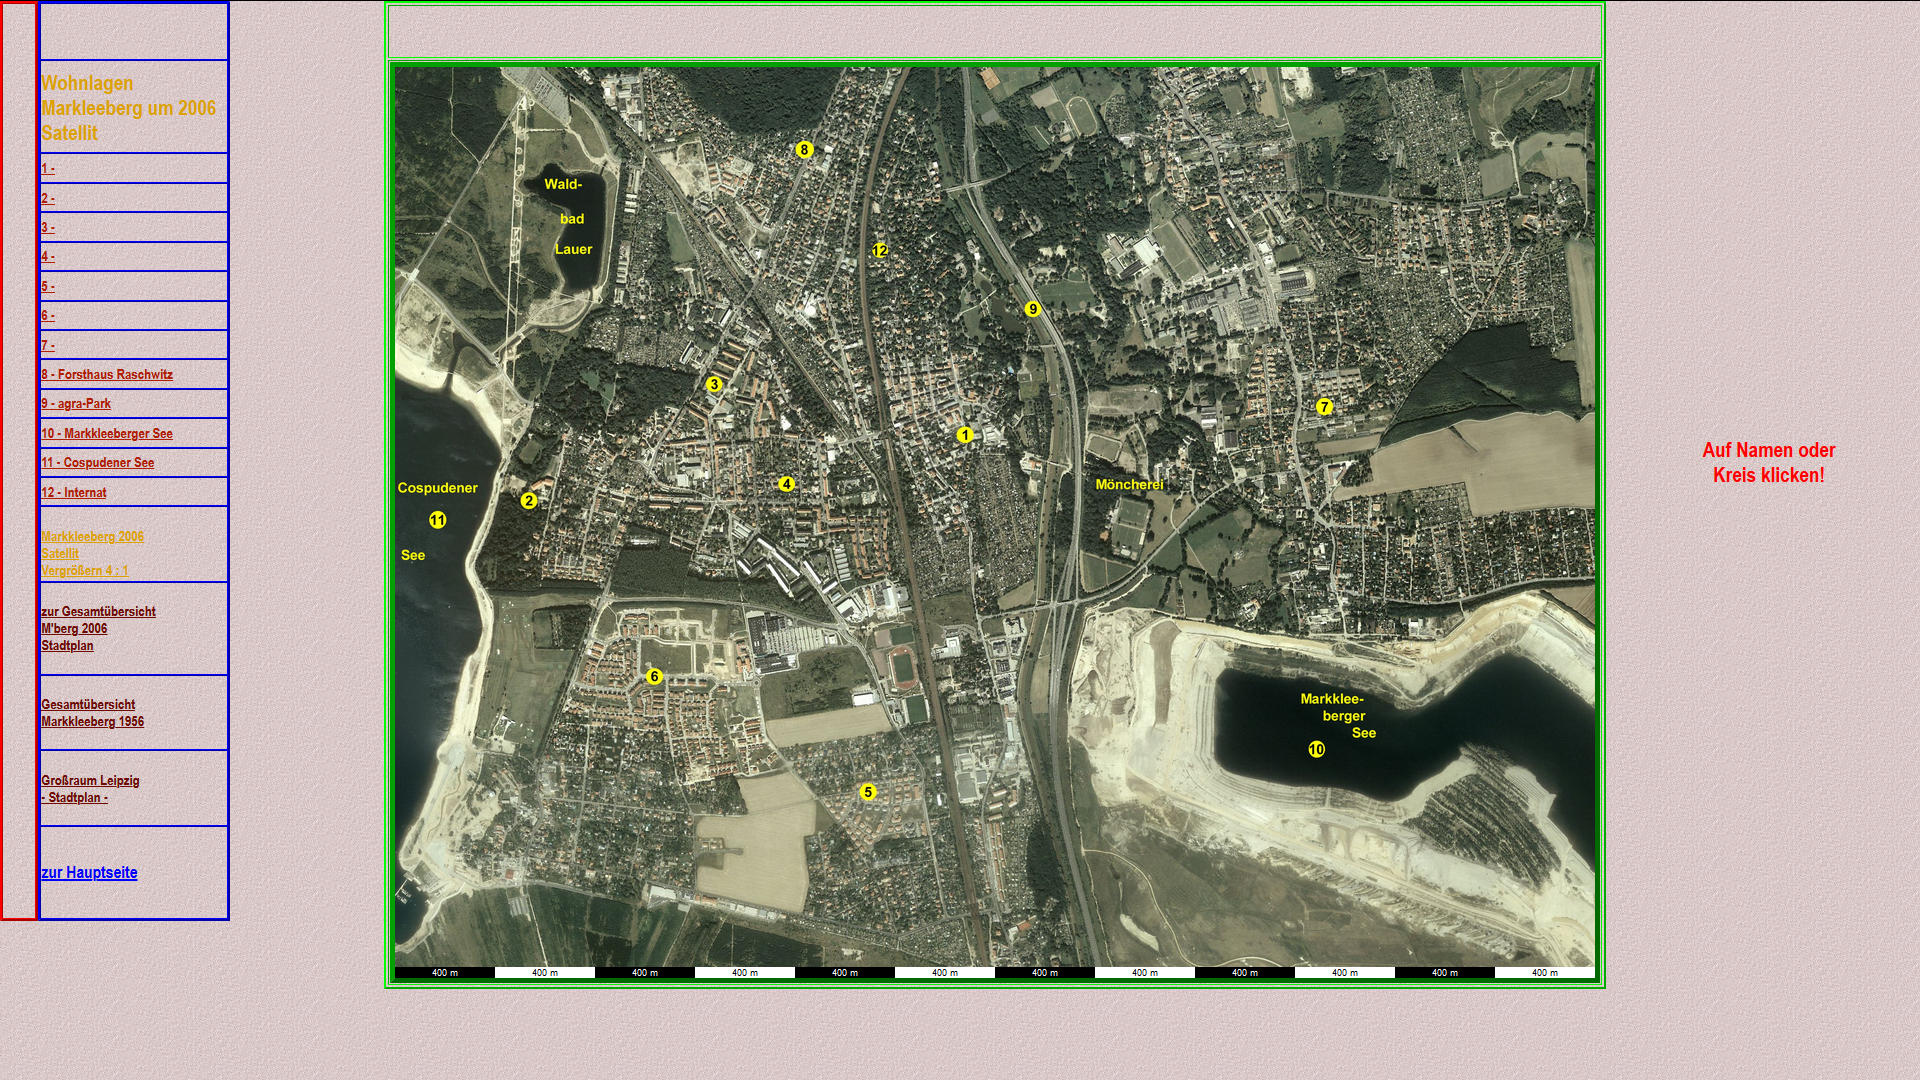The height and width of the screenshot is (1080, 1920).
Task: Open the '12 - Internat' sidebar link
Action: coord(74,493)
